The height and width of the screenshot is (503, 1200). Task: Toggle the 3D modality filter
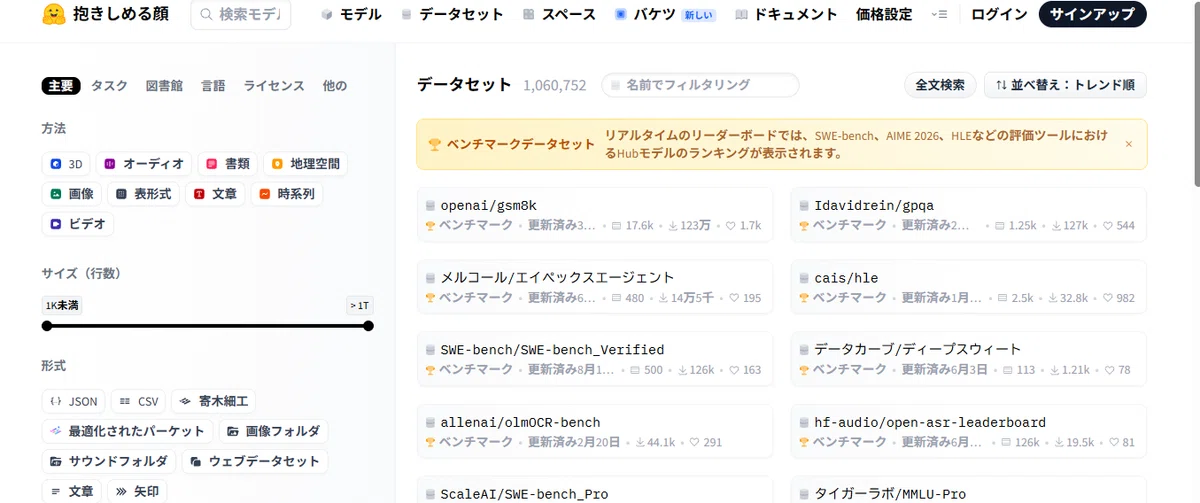(x=67, y=164)
